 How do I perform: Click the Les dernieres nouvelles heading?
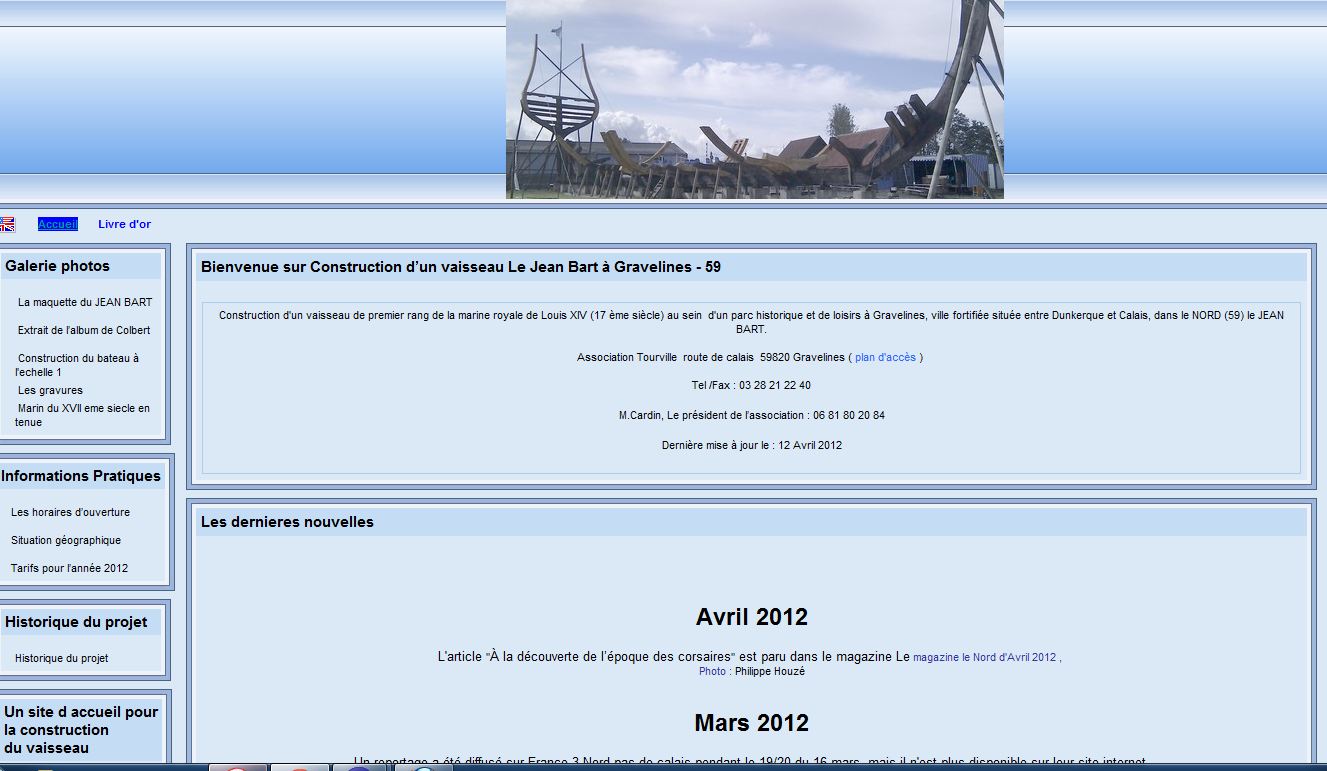287,522
